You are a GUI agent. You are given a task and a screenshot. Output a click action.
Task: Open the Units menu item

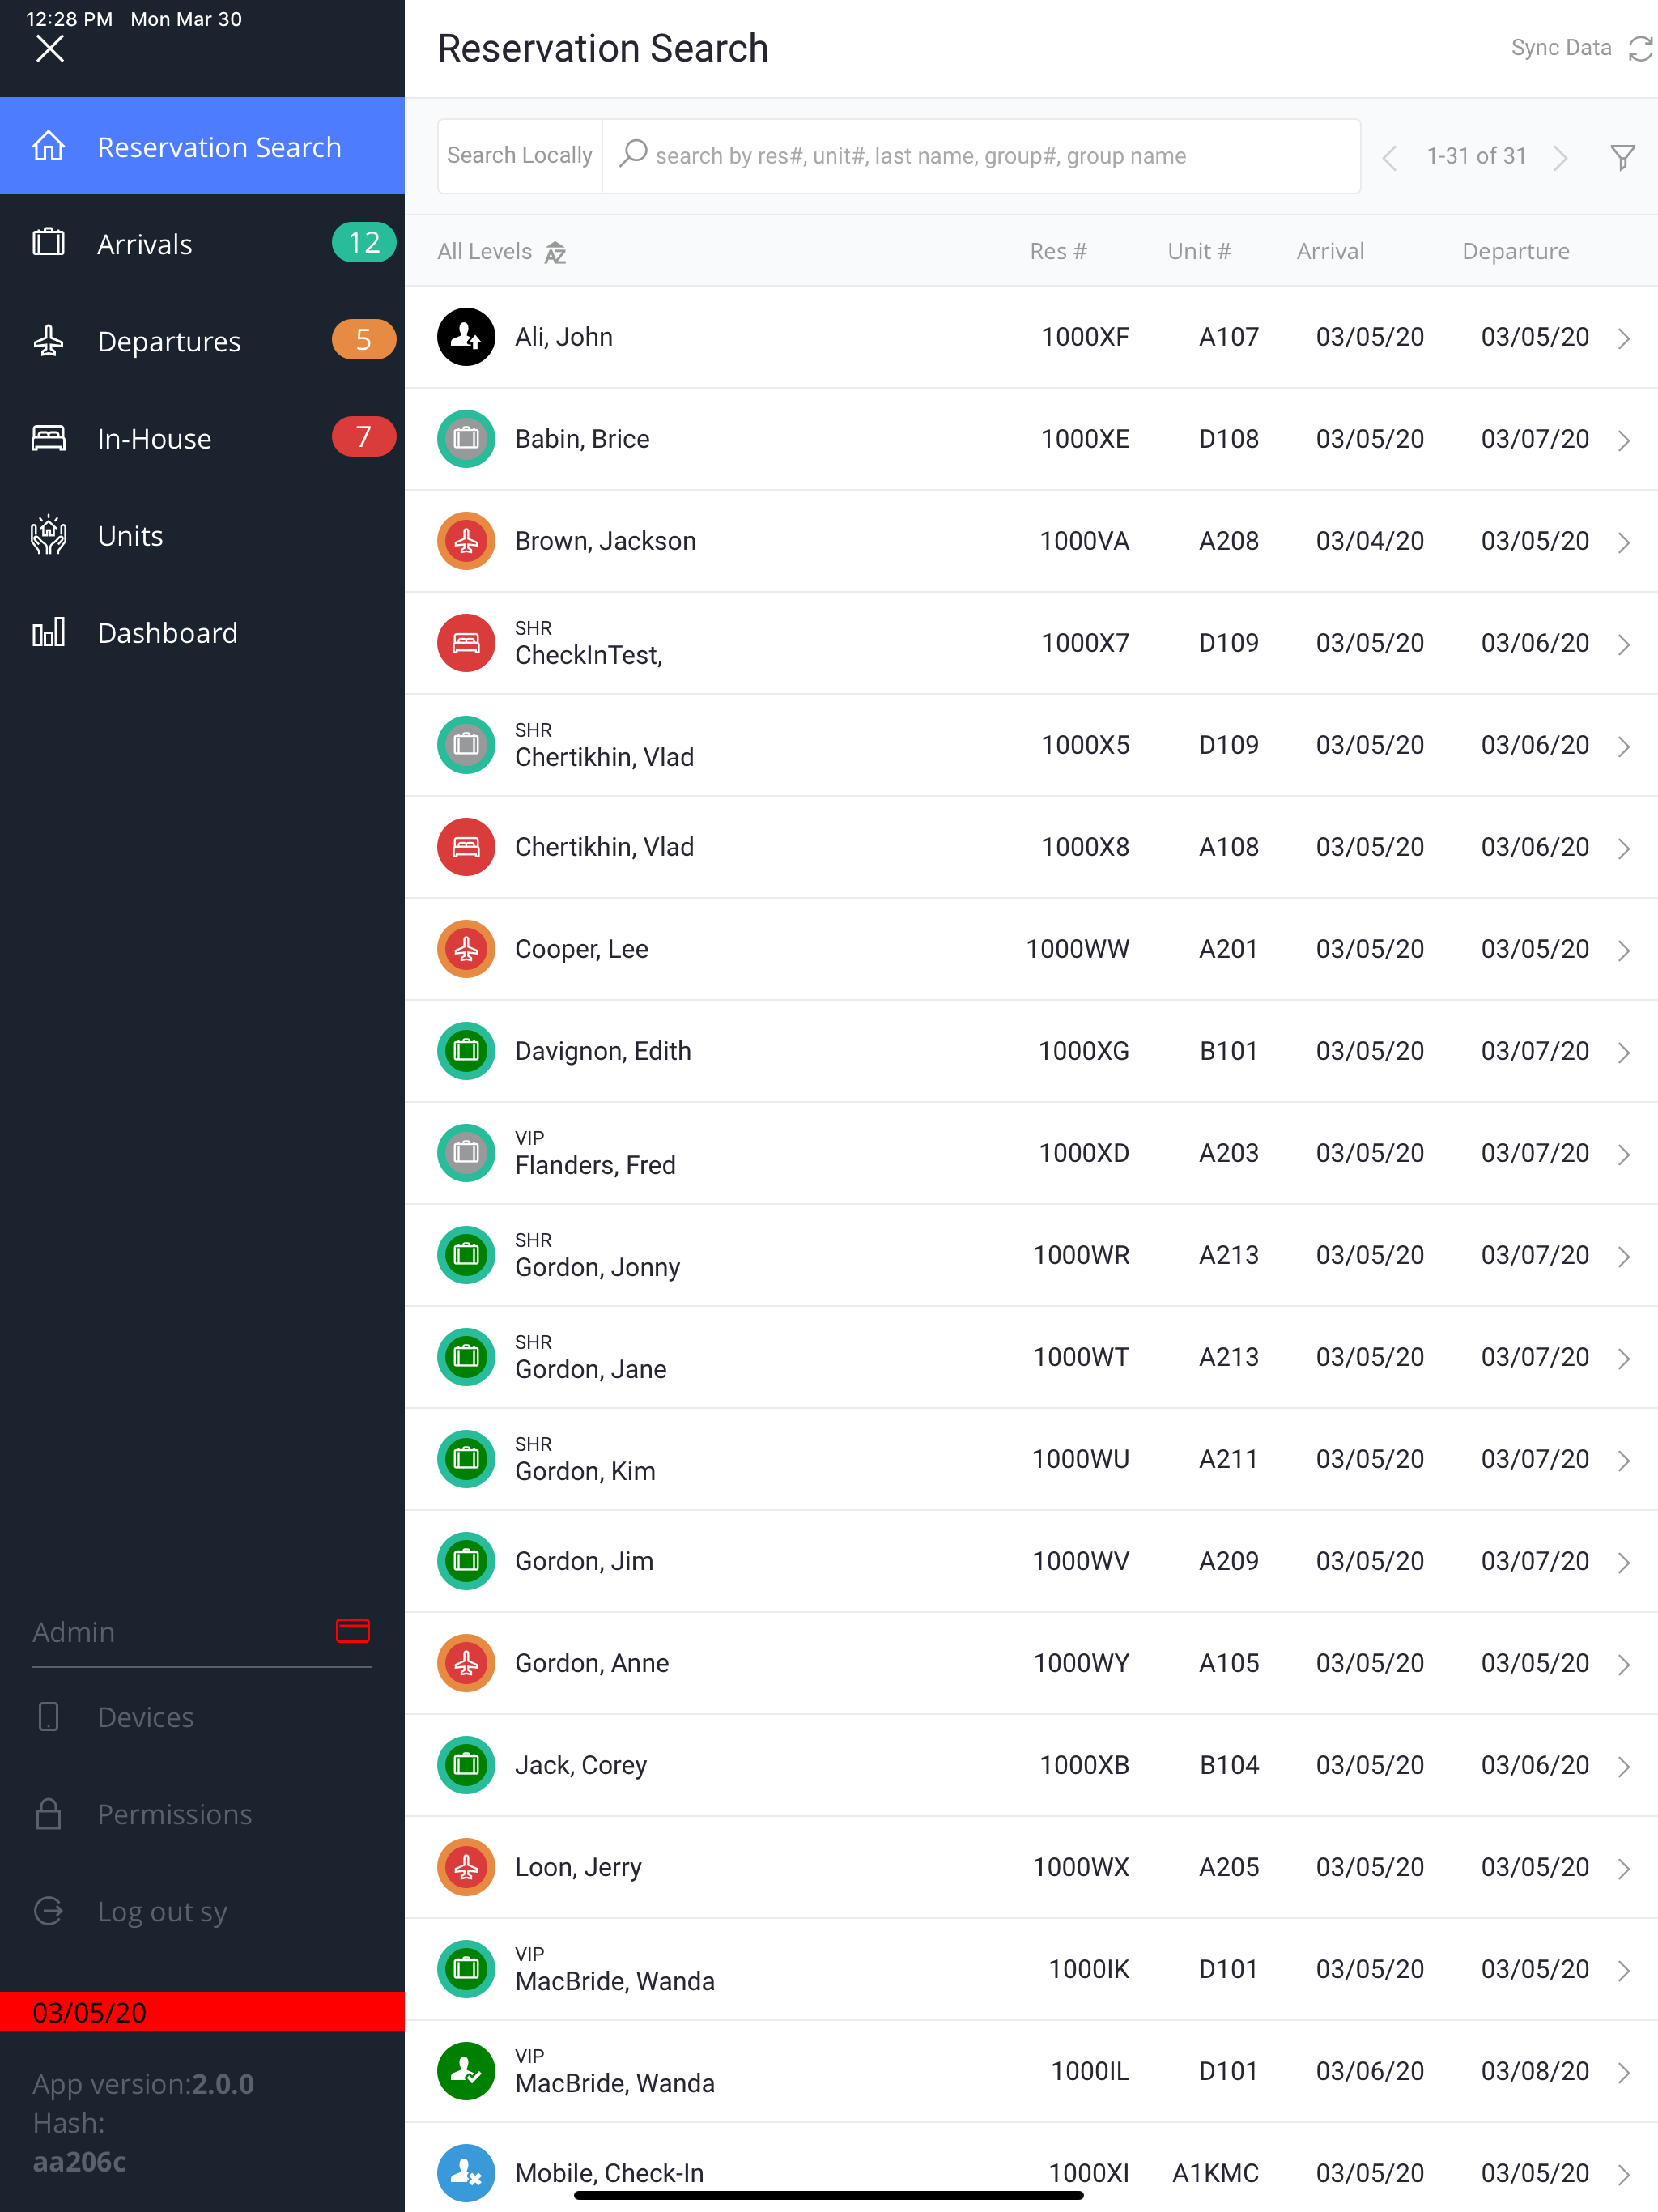[x=202, y=535]
